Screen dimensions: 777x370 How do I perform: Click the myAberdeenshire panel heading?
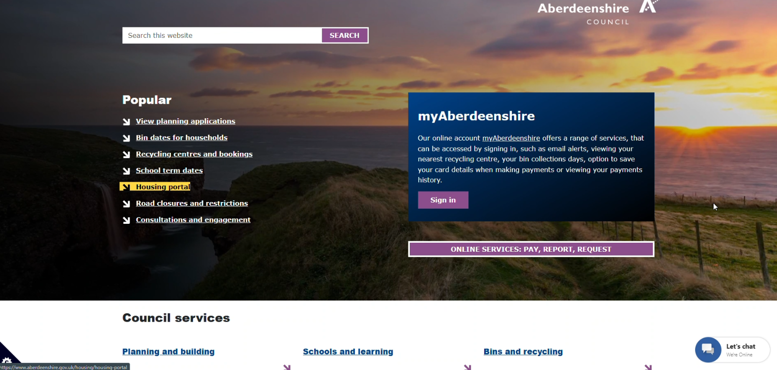point(476,116)
